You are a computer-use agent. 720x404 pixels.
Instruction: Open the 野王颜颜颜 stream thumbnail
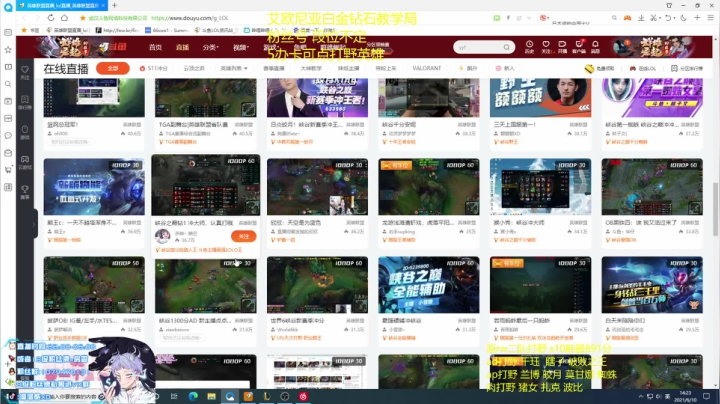pos(540,97)
